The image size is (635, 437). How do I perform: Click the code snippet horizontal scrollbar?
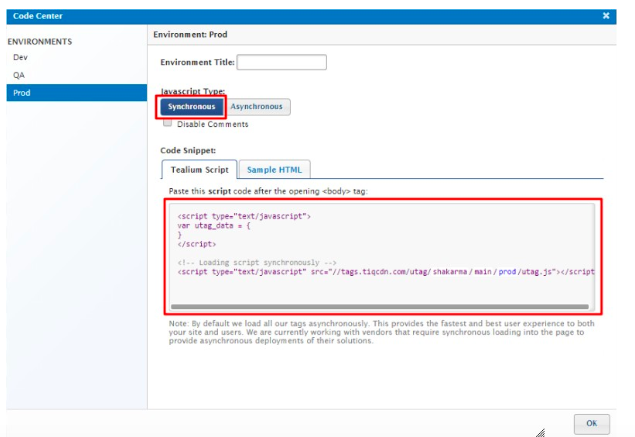coord(380,307)
